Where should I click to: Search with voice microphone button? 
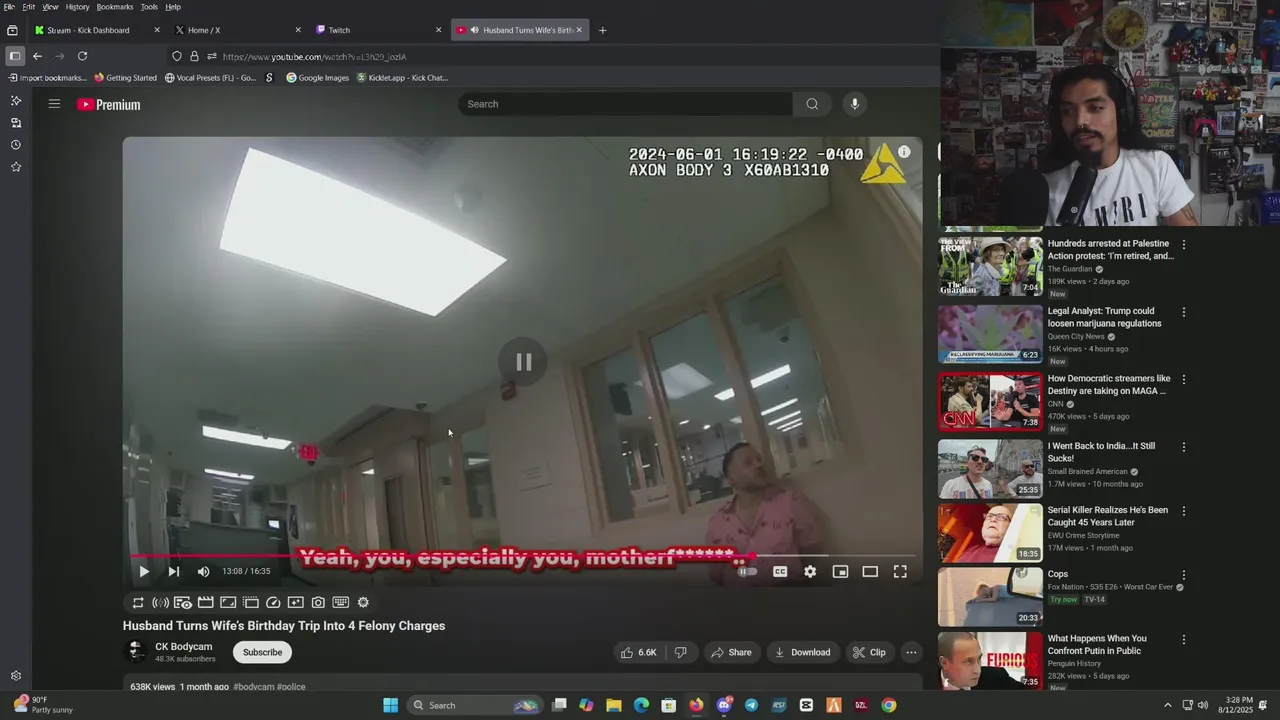(854, 104)
